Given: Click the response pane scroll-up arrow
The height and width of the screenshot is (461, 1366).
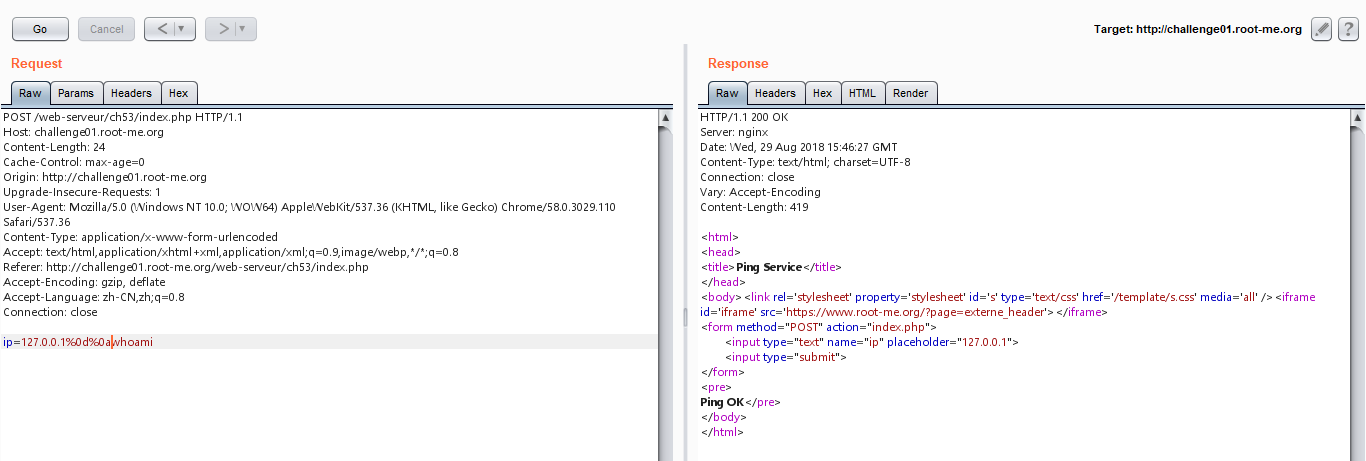Looking at the screenshot, I should click(x=1357, y=118).
